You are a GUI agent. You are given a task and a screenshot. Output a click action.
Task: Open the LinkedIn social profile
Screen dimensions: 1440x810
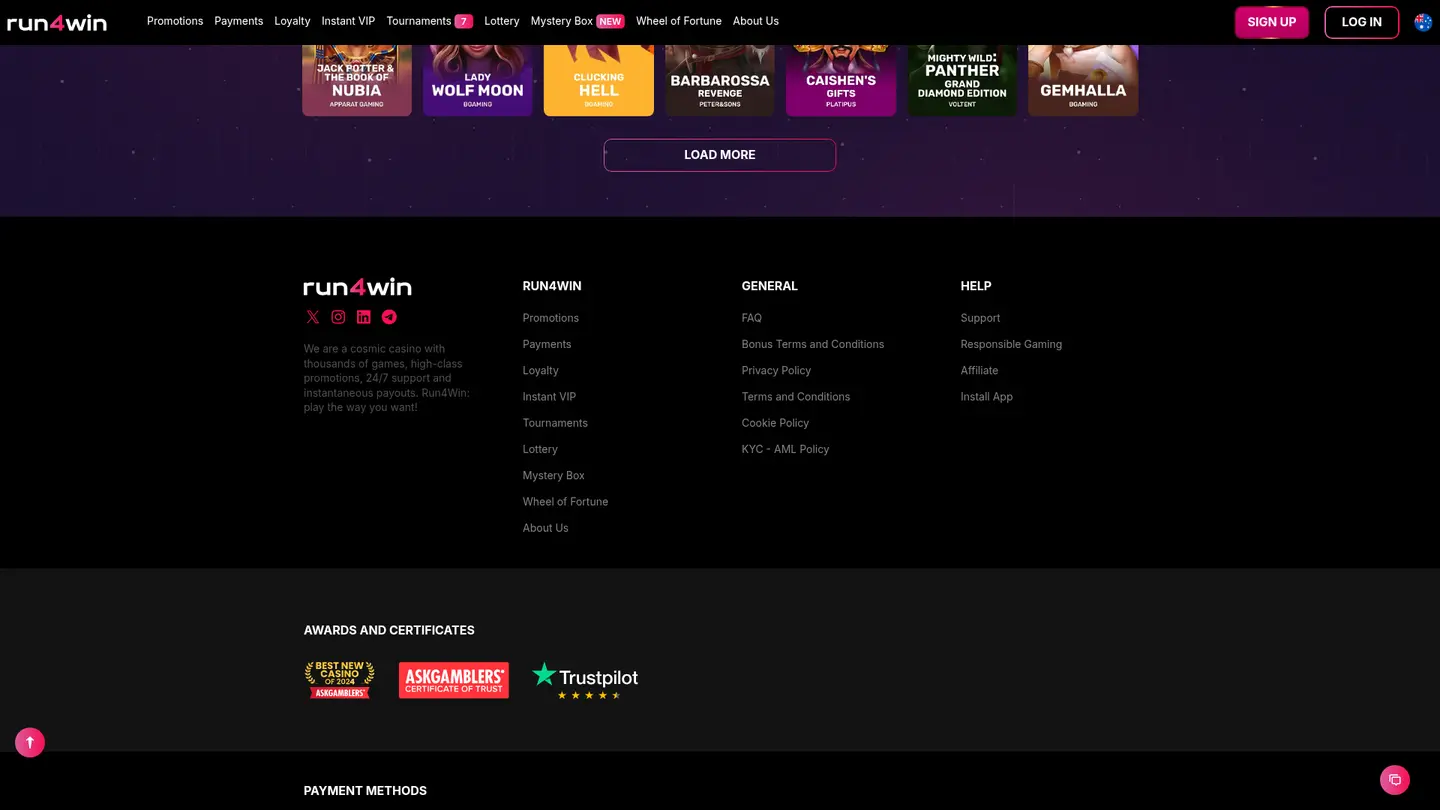coord(364,317)
